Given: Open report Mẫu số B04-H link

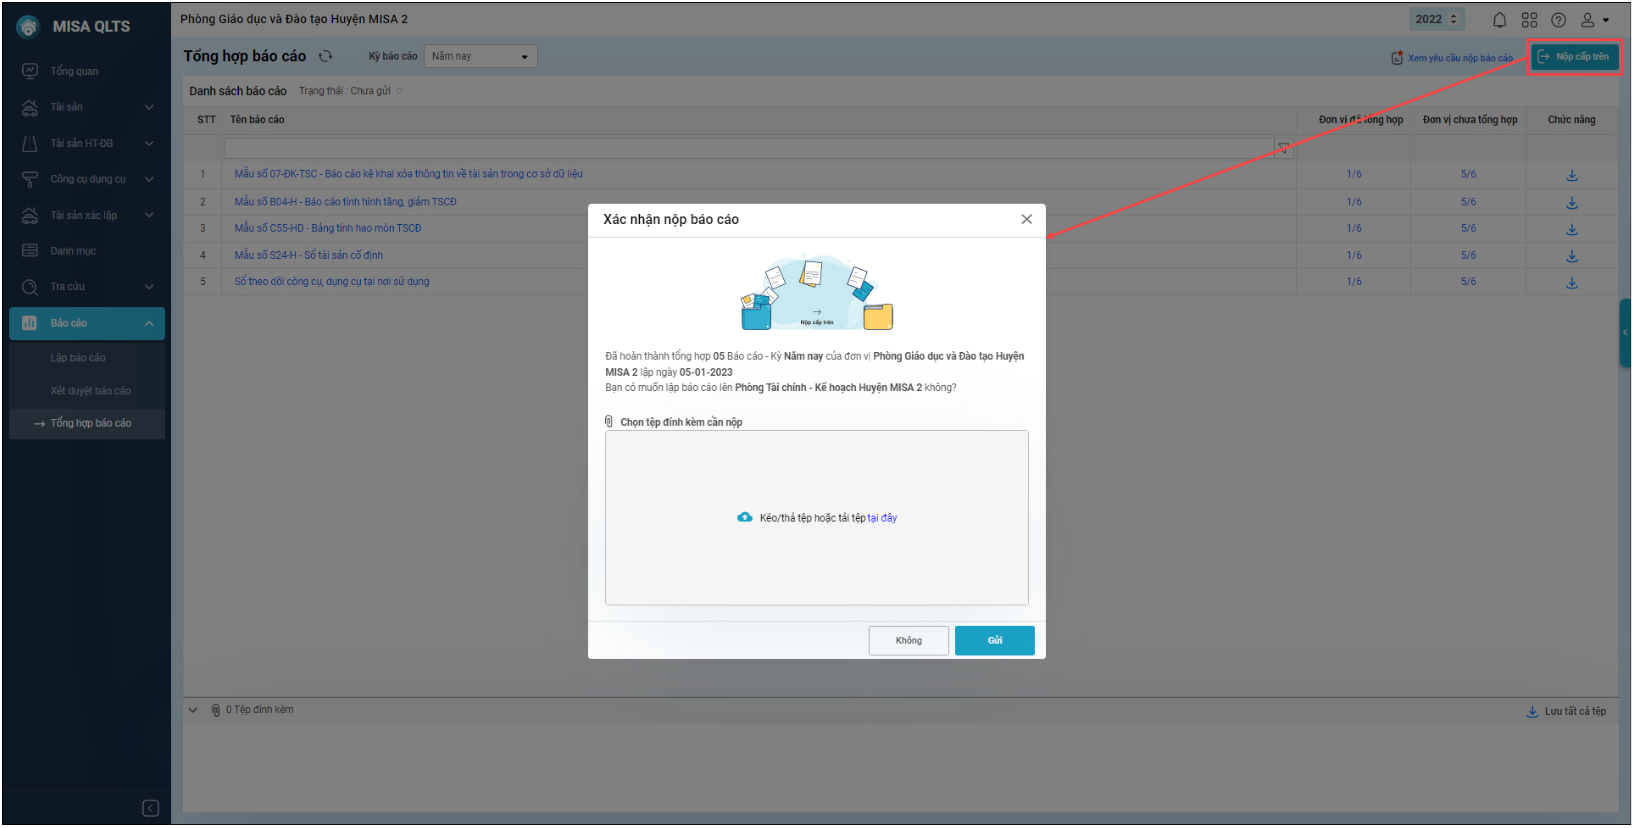Looking at the screenshot, I should 345,202.
